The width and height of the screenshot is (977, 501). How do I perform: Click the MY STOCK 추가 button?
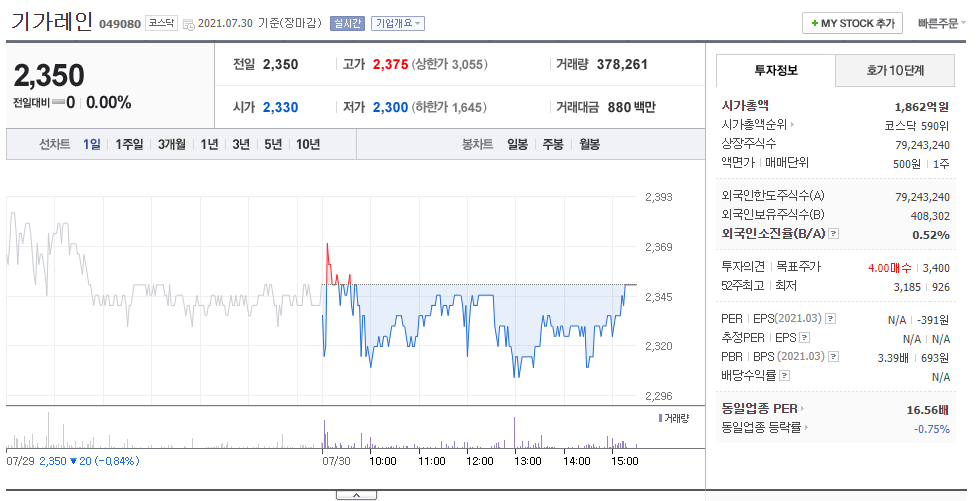pyautogui.click(x=852, y=24)
